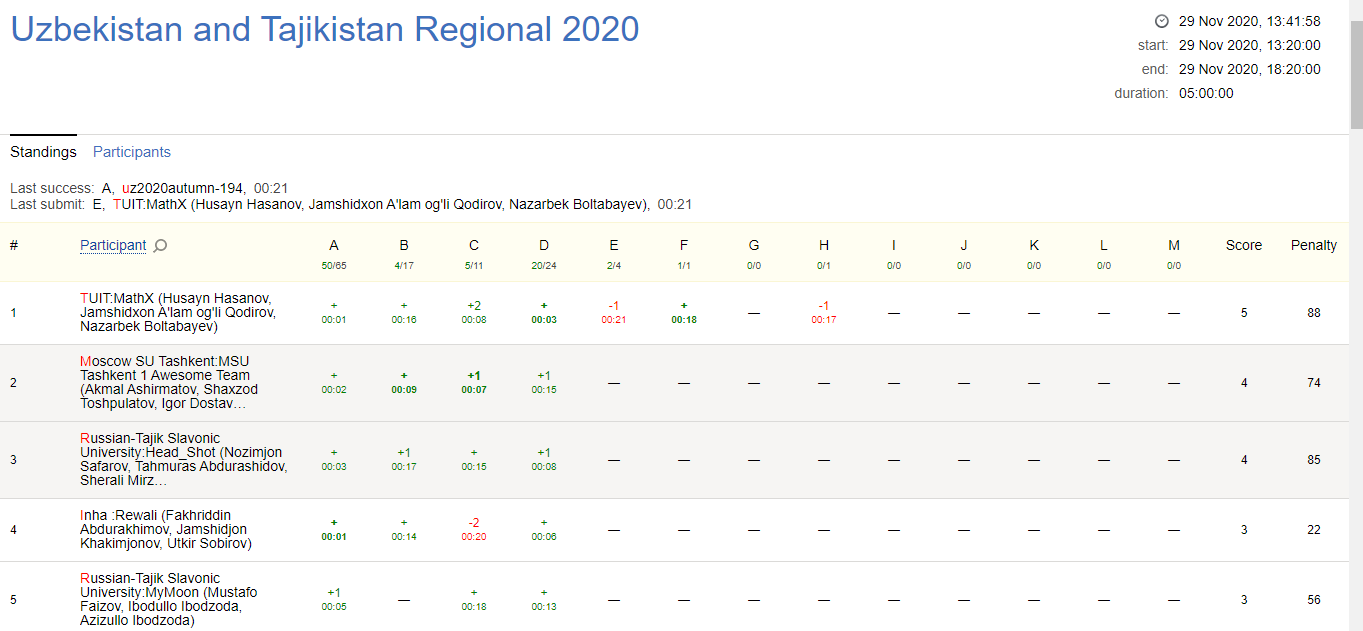Click uz2020autumn-194 in Last success line

(184, 188)
